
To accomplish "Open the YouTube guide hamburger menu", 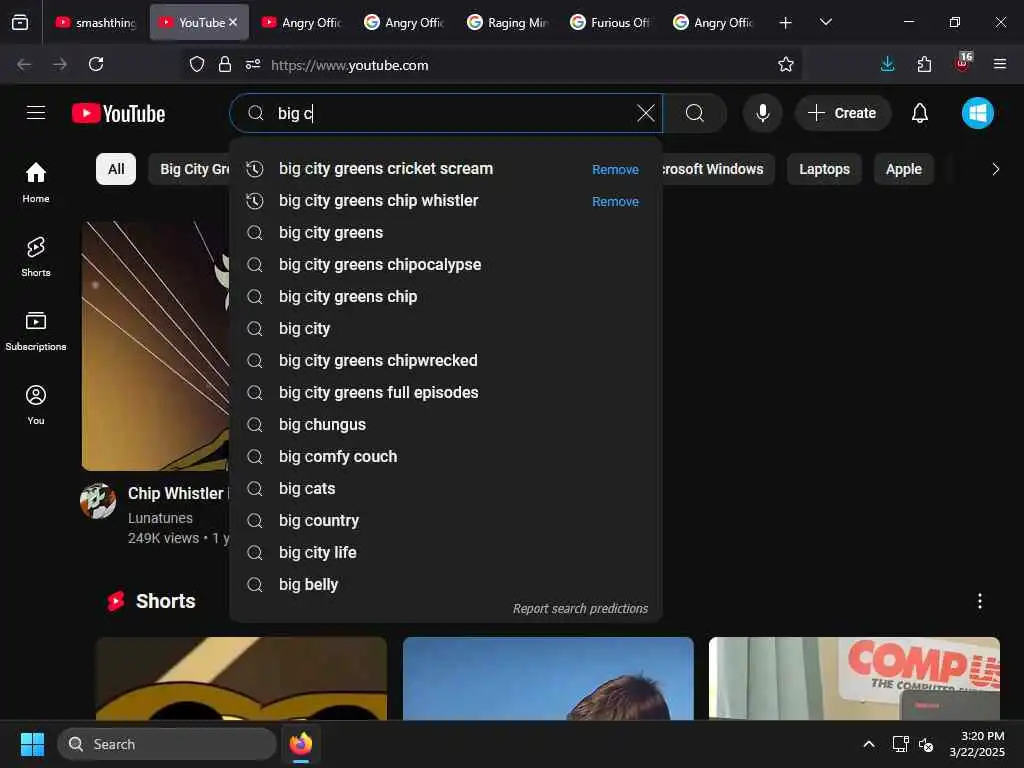I will (x=36, y=113).
